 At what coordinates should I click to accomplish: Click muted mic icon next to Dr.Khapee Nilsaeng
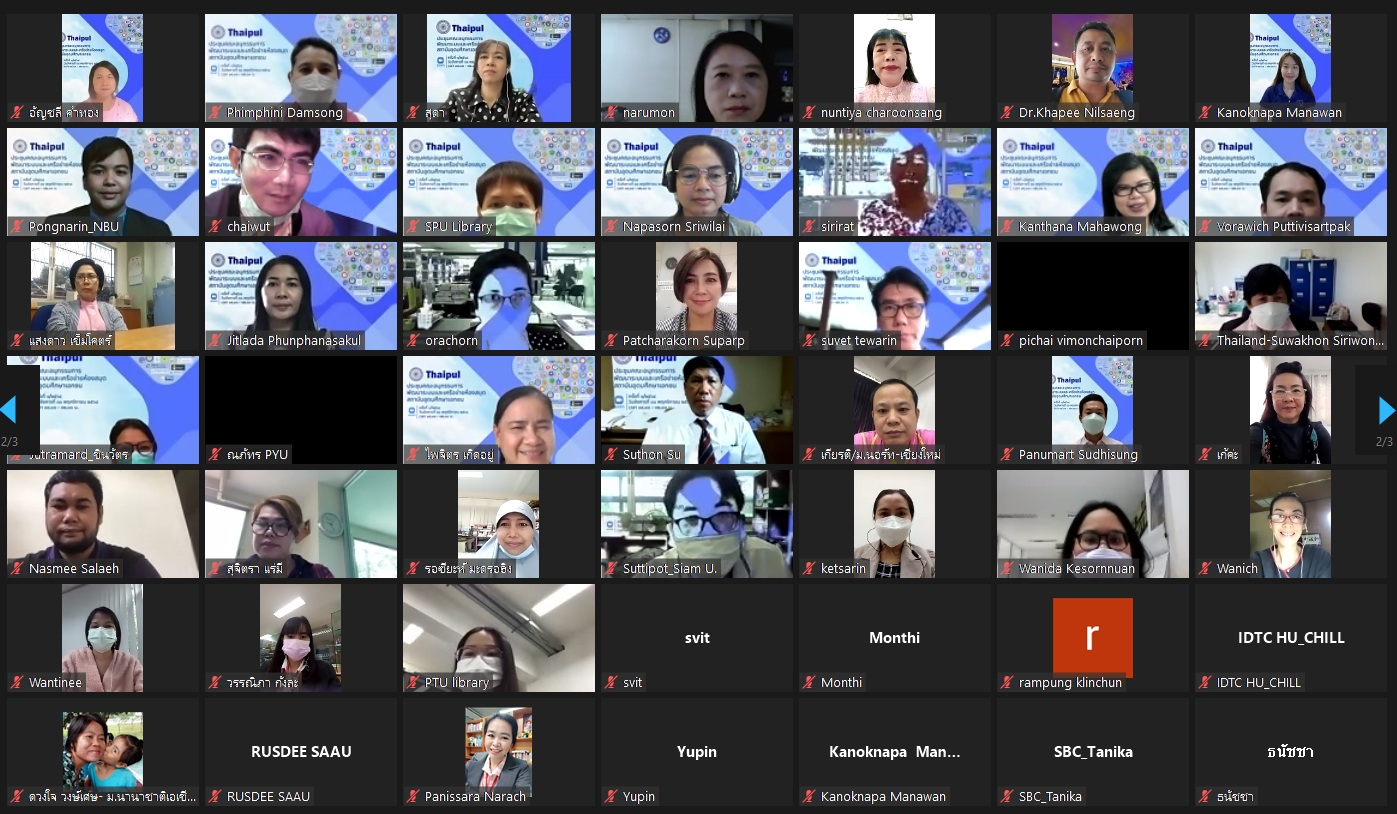[x=1007, y=113]
